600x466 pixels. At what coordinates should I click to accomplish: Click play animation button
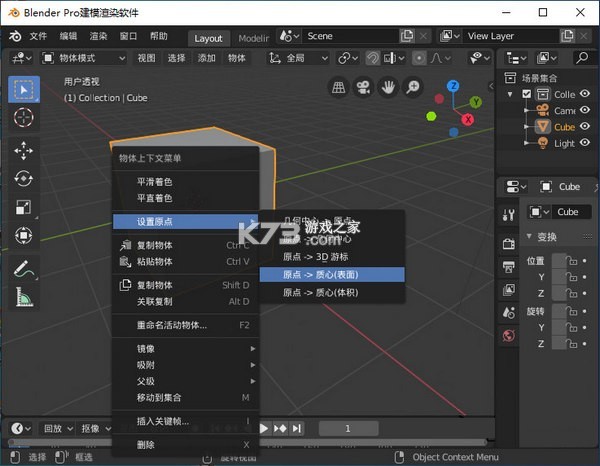pos(264,429)
